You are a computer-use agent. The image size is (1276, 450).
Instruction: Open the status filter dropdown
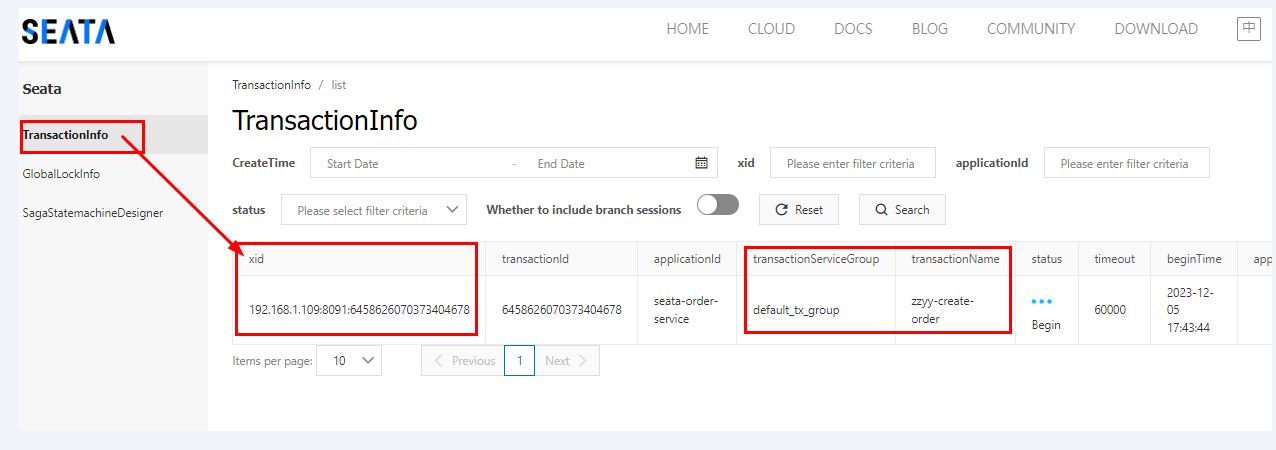click(374, 210)
